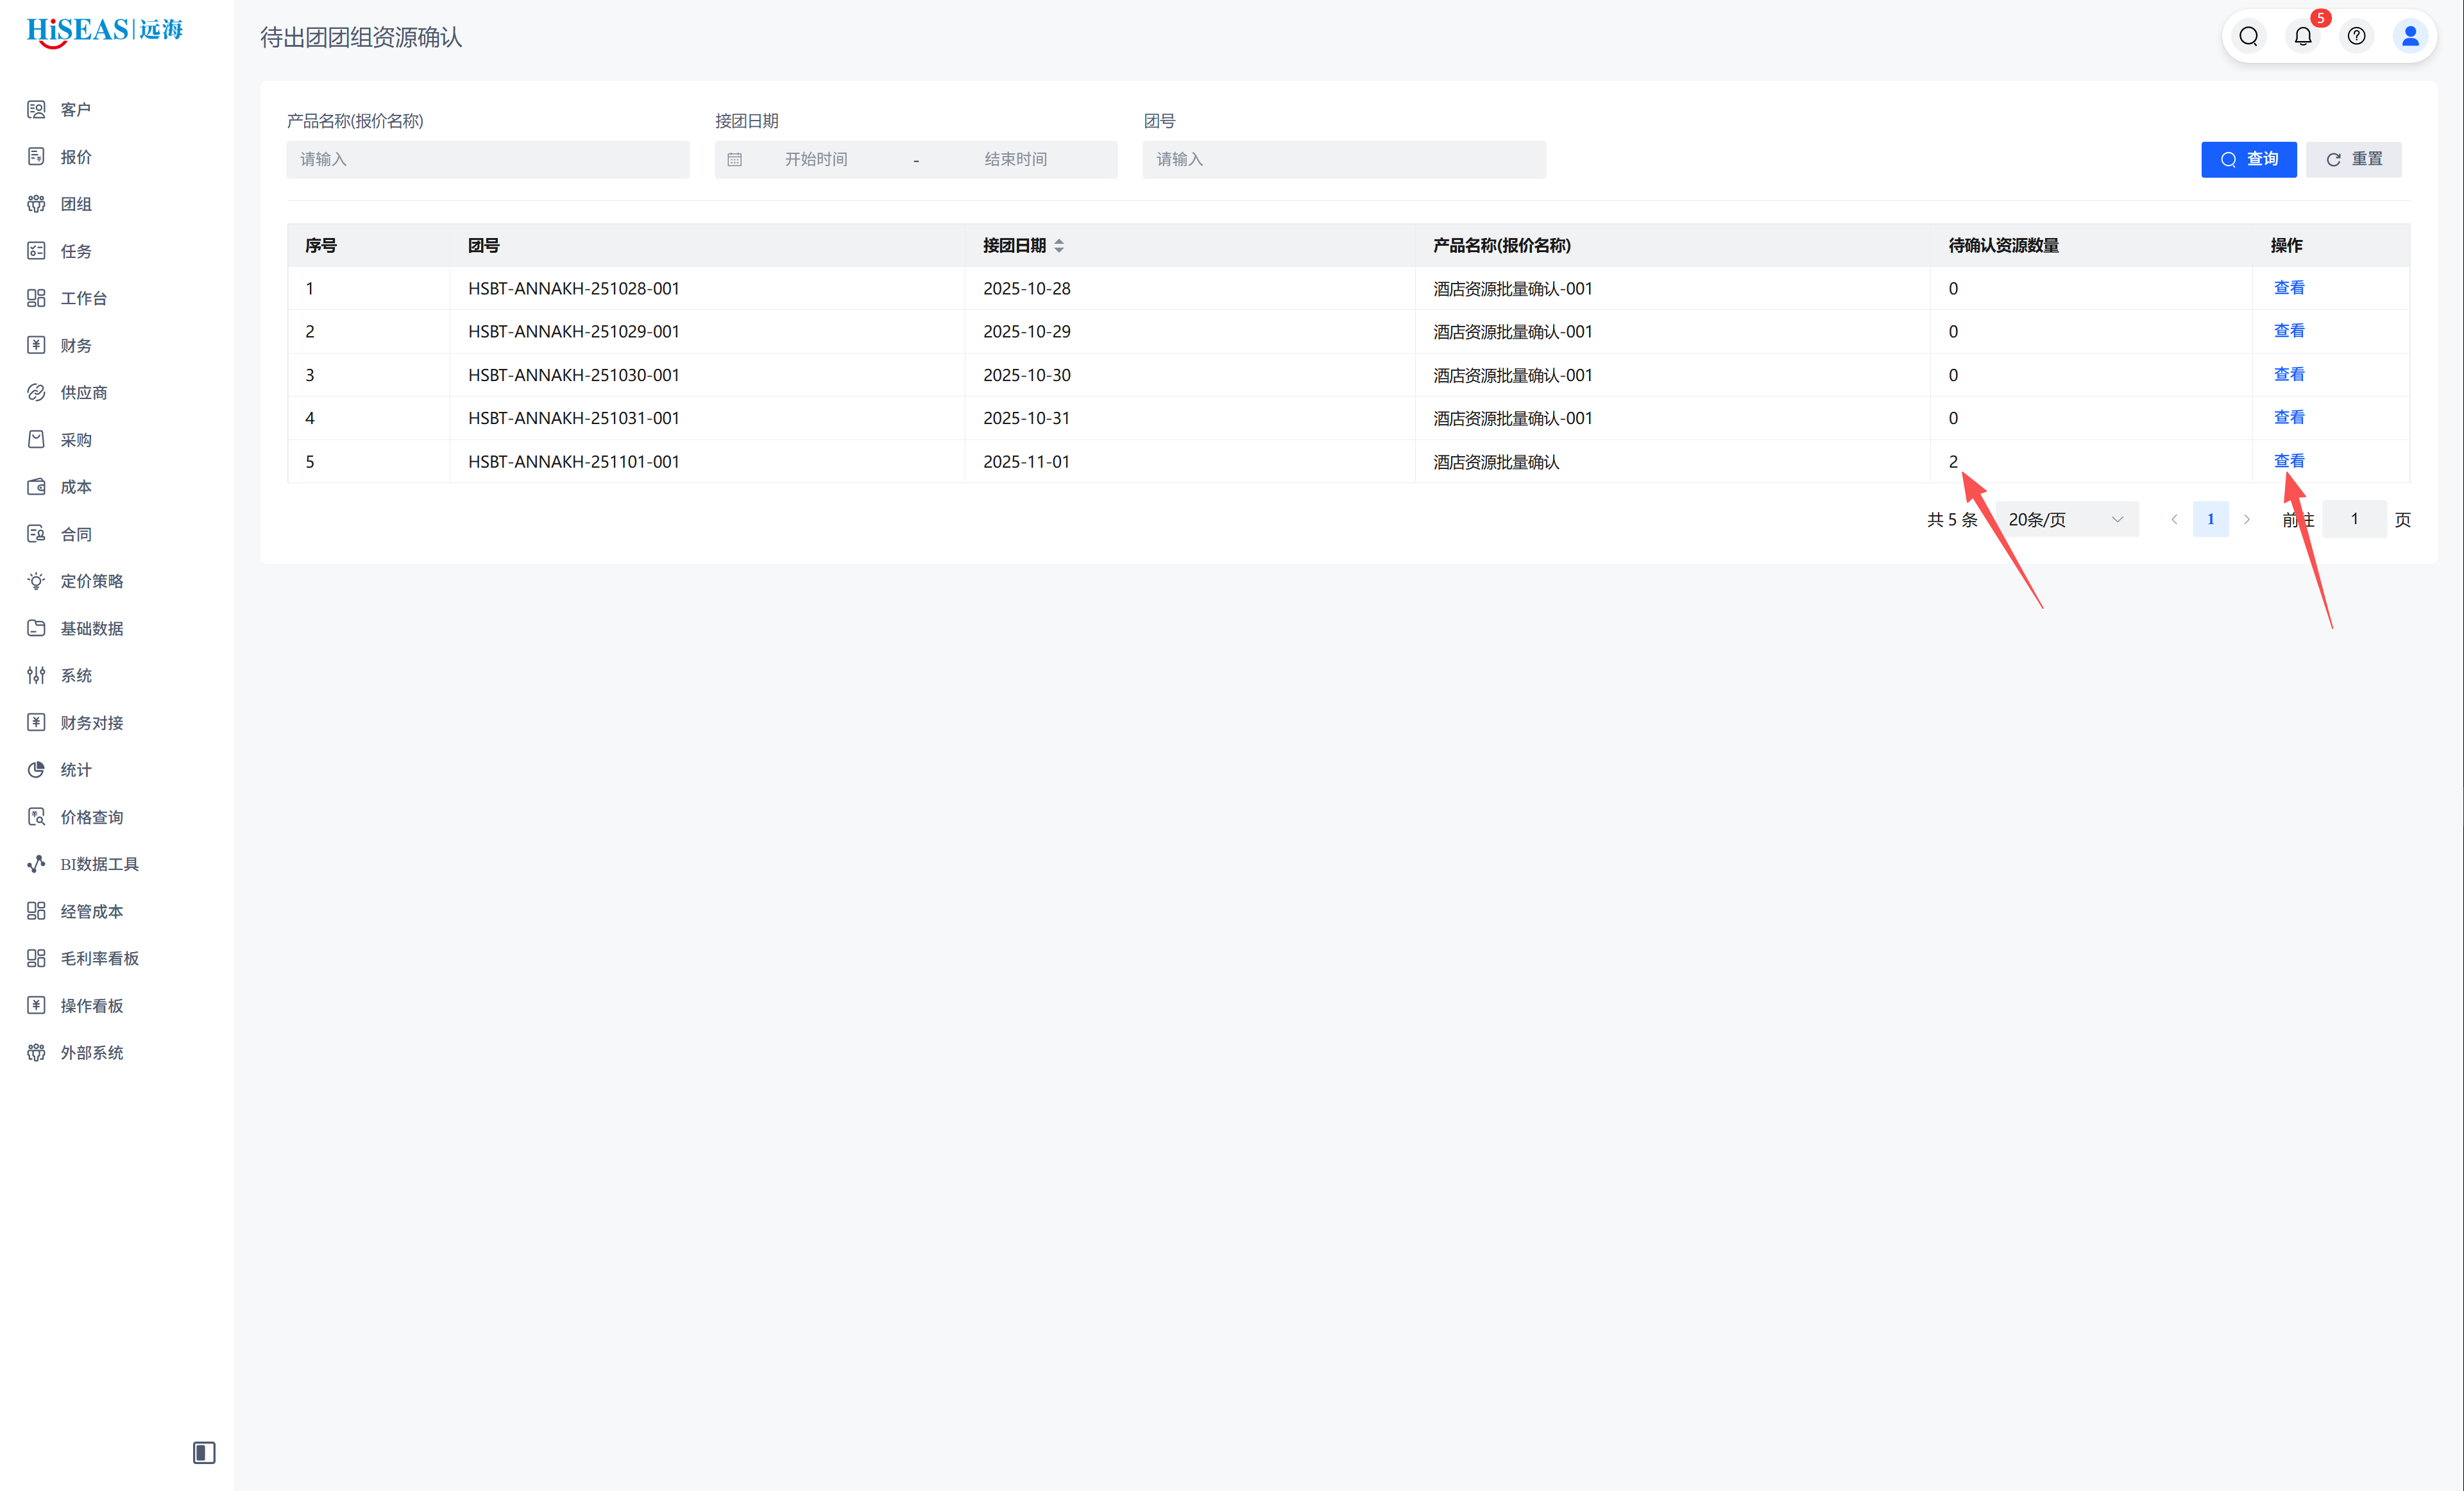
Task: Go to previous page arrow
Action: 2174,519
